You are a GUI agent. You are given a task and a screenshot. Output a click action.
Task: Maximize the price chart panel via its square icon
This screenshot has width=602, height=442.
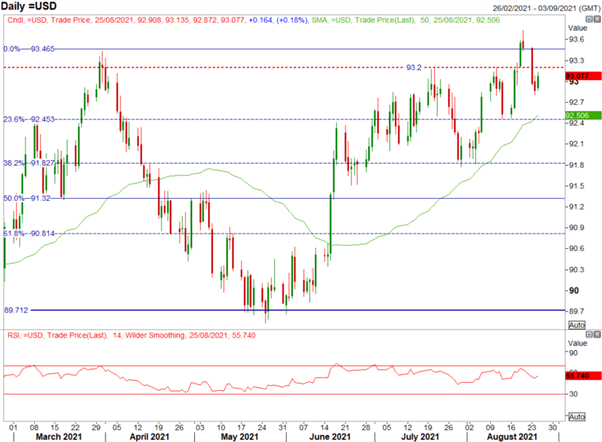coord(589,19)
